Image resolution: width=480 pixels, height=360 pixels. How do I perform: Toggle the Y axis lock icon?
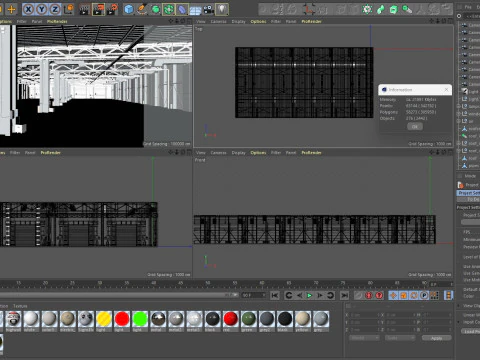42,9
